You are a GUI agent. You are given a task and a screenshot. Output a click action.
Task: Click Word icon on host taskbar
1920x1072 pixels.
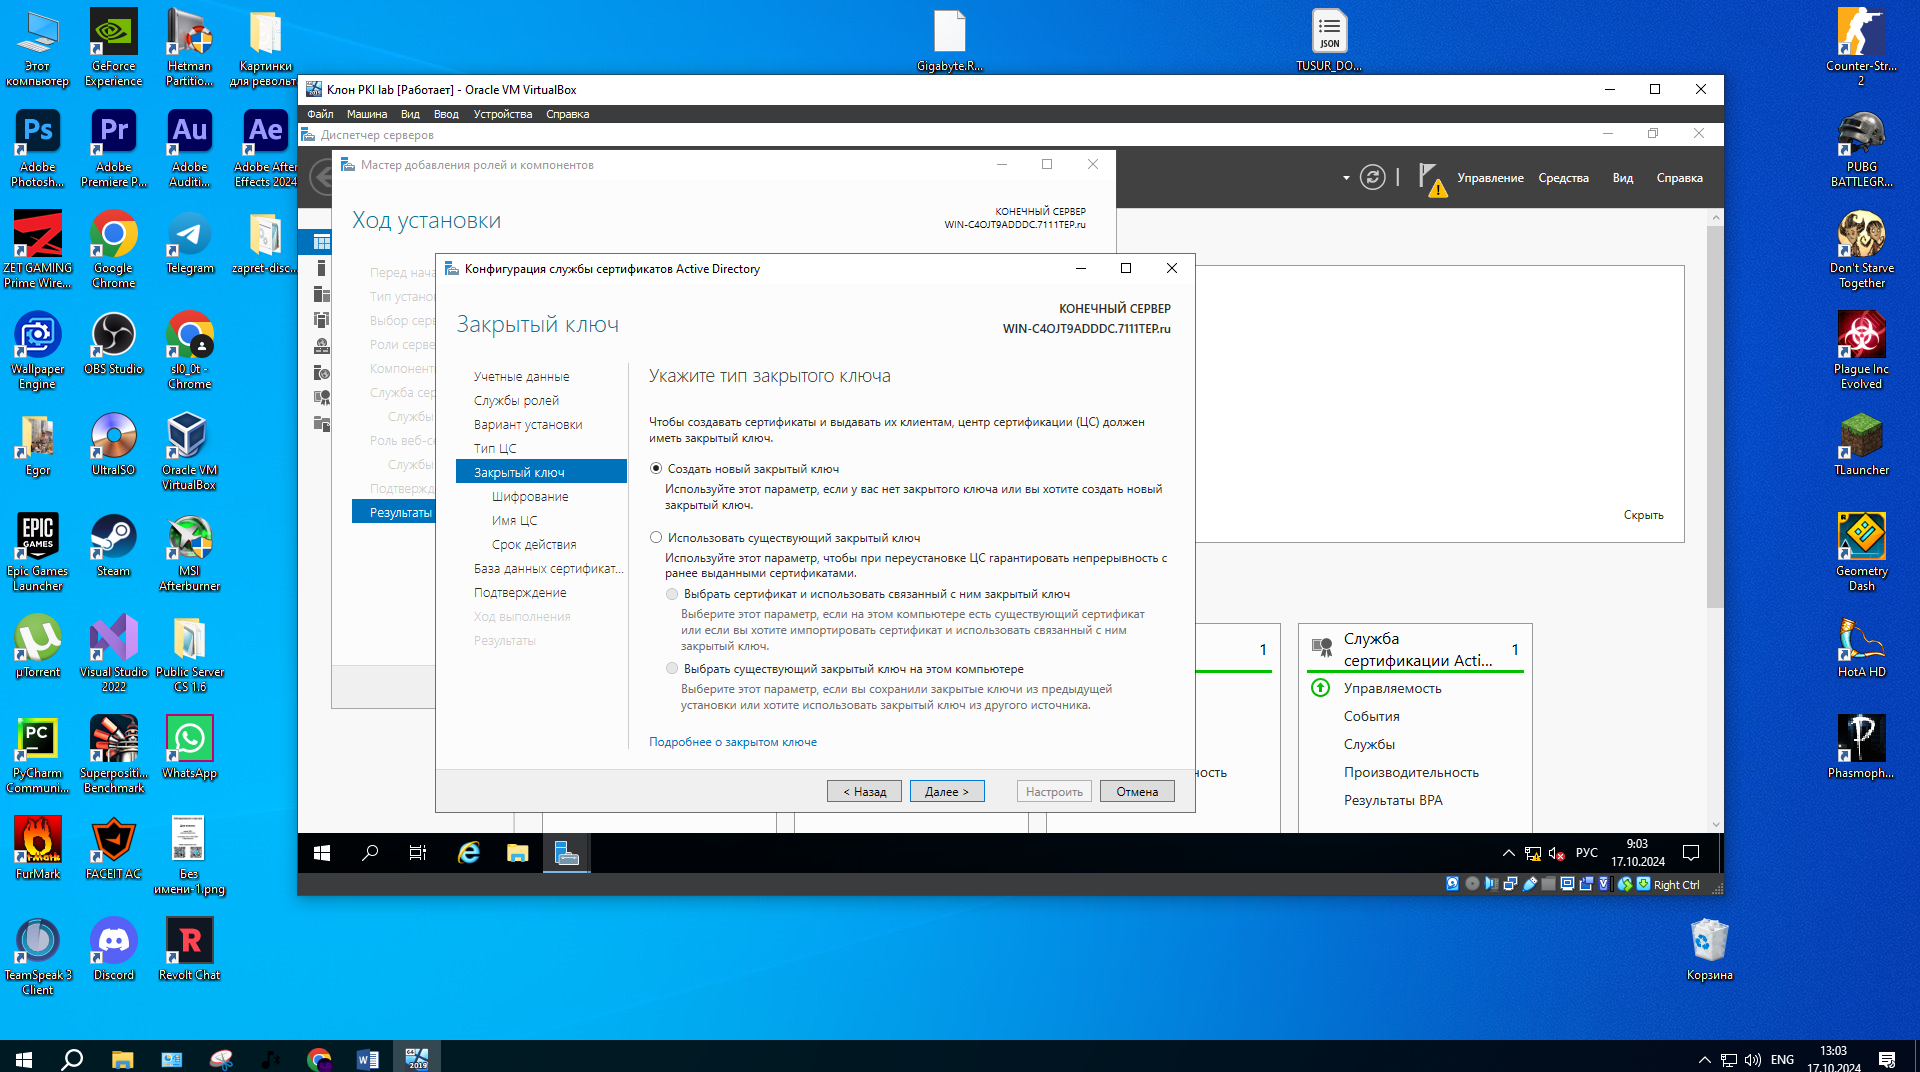367,1058
